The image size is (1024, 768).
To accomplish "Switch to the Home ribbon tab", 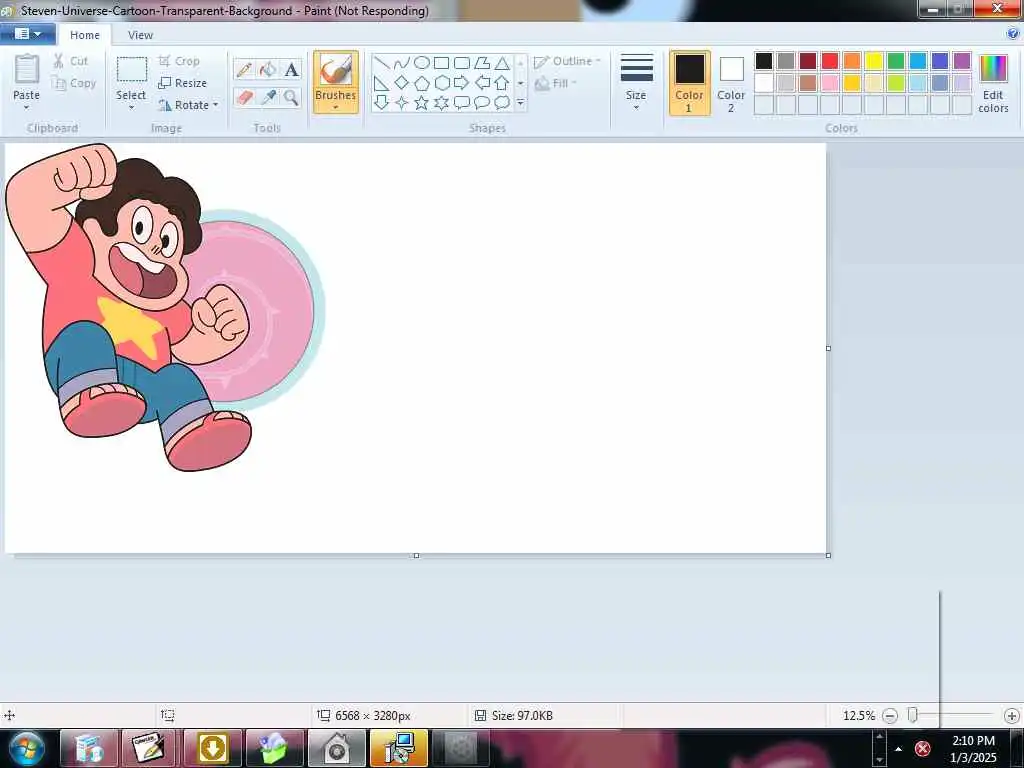I will click(85, 35).
